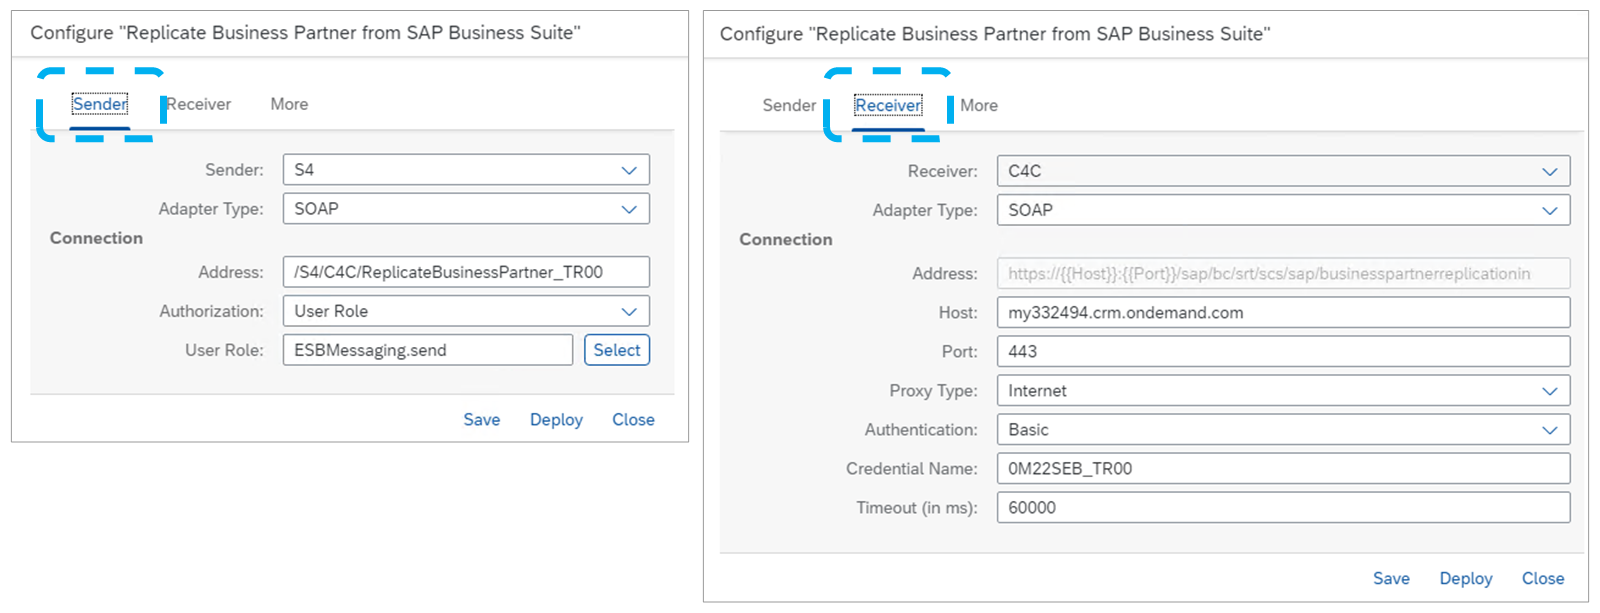This screenshot has width=1600, height=613.
Task: Click the Connection heading in Receiver dialog
Action: click(x=785, y=240)
